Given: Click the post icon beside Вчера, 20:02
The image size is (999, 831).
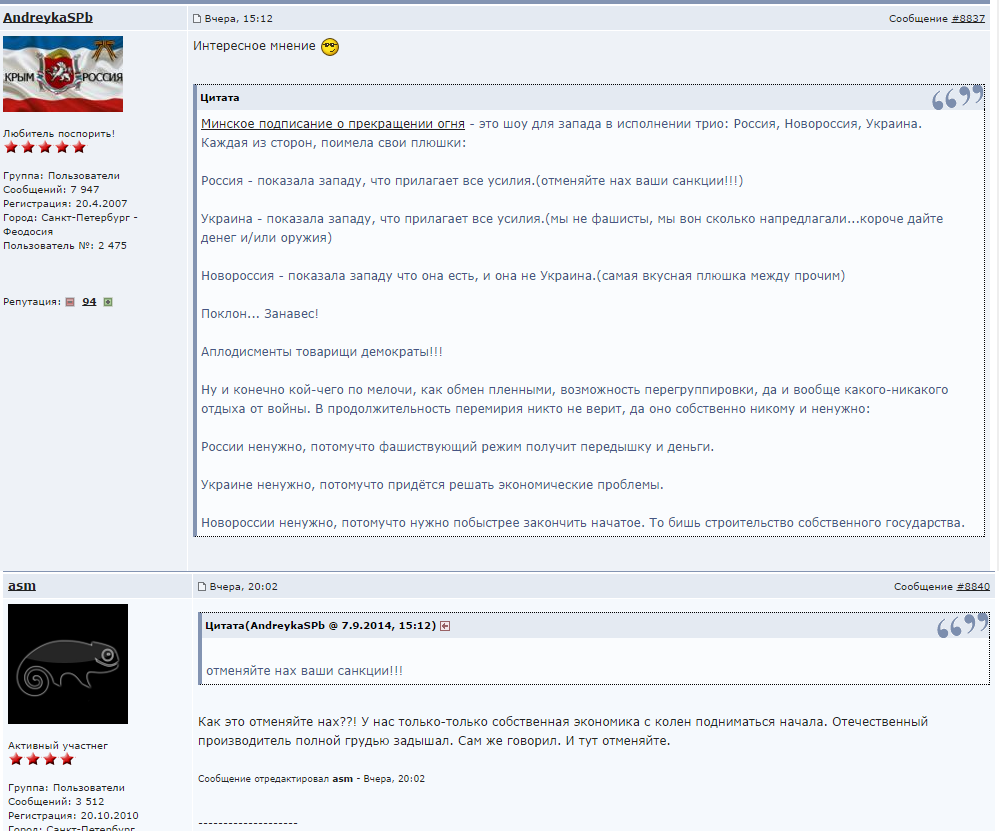Looking at the screenshot, I should tap(202, 587).
